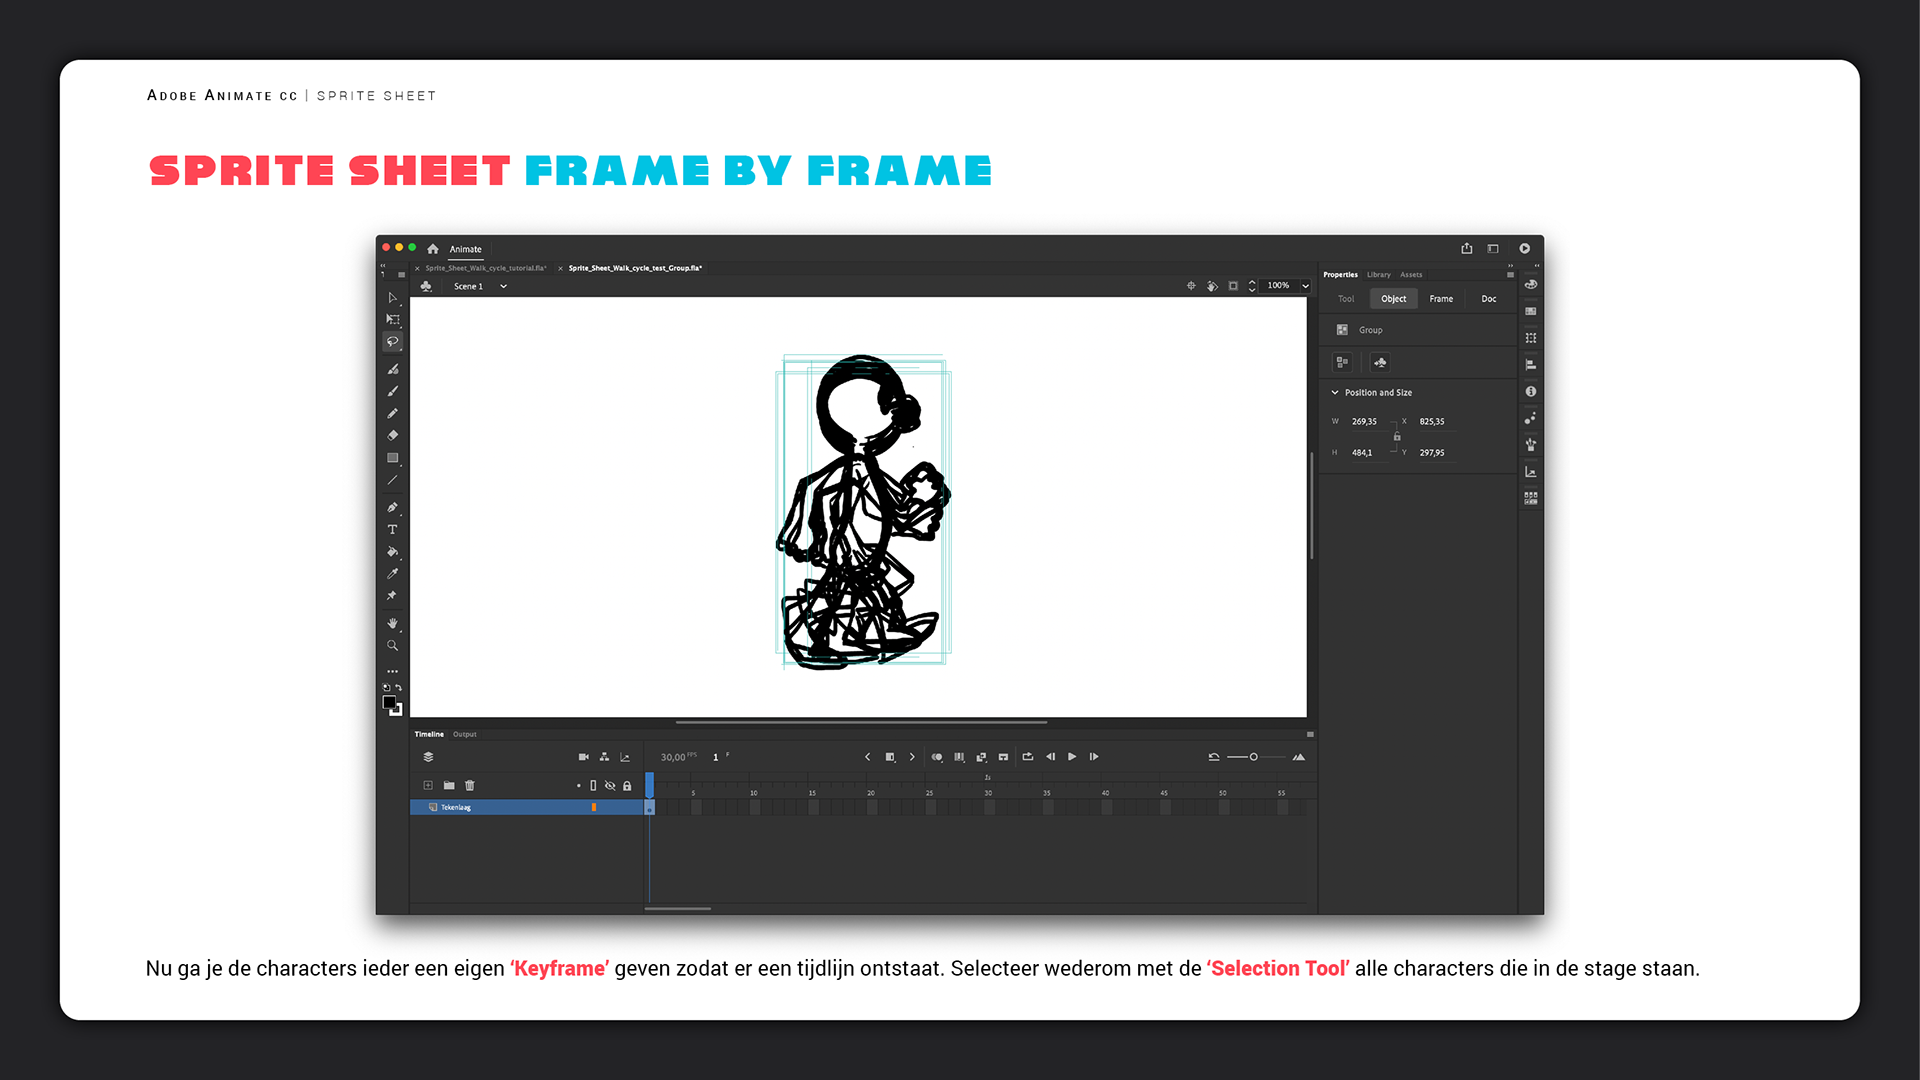
Task: Select the Text tool
Action: tap(393, 530)
